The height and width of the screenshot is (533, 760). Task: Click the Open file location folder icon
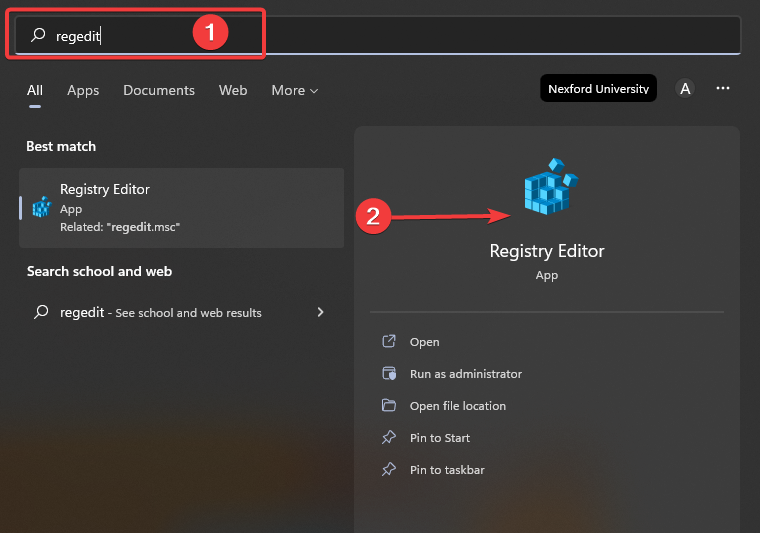[x=389, y=406]
